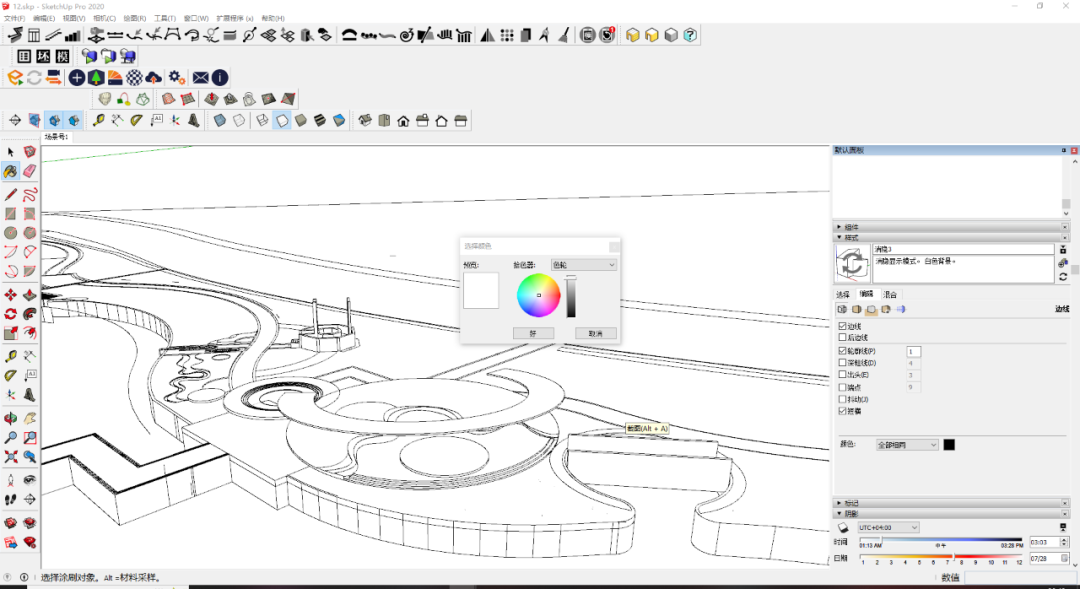Enable the 后边线 back edges checkbox
The image size is (1080, 589).
(842, 338)
